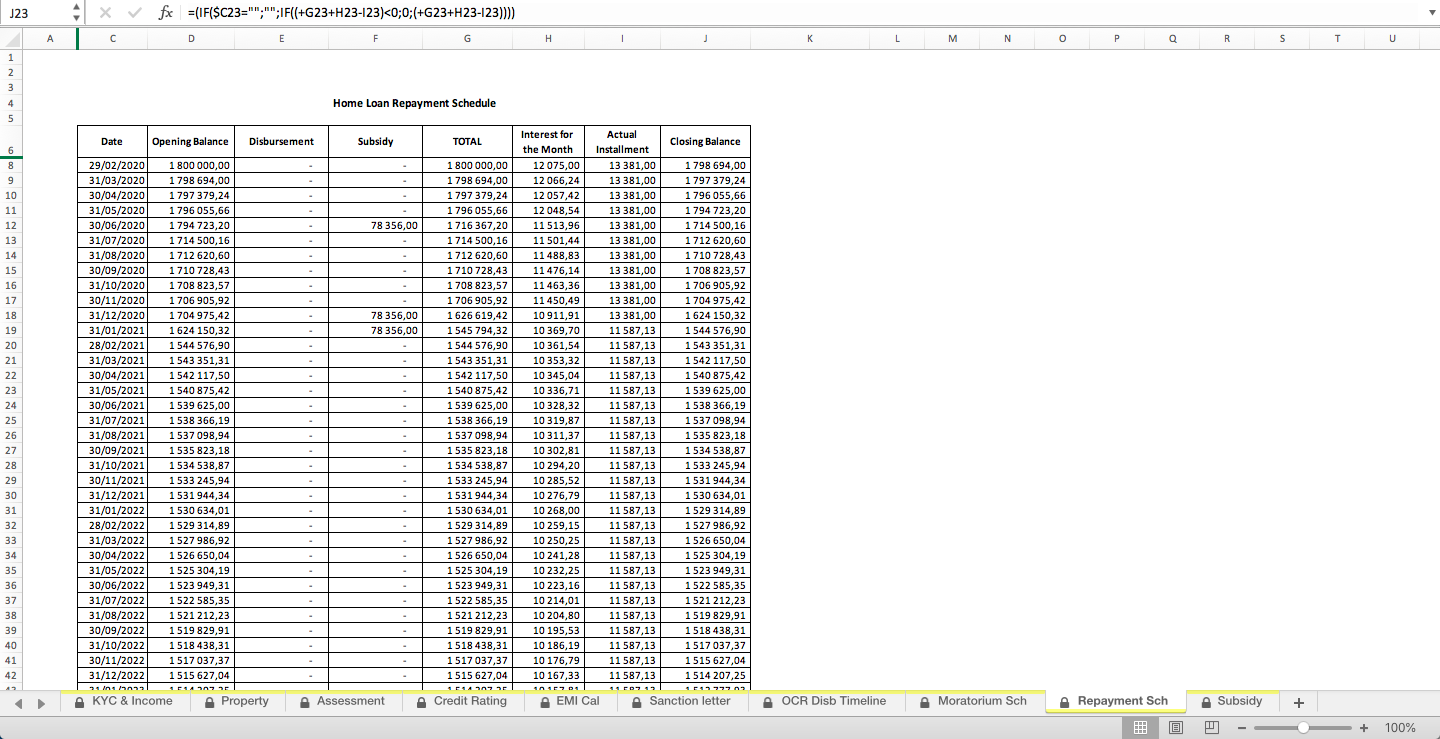Open the Credit Rating sheet tab
1440x739 pixels.
coord(461,702)
